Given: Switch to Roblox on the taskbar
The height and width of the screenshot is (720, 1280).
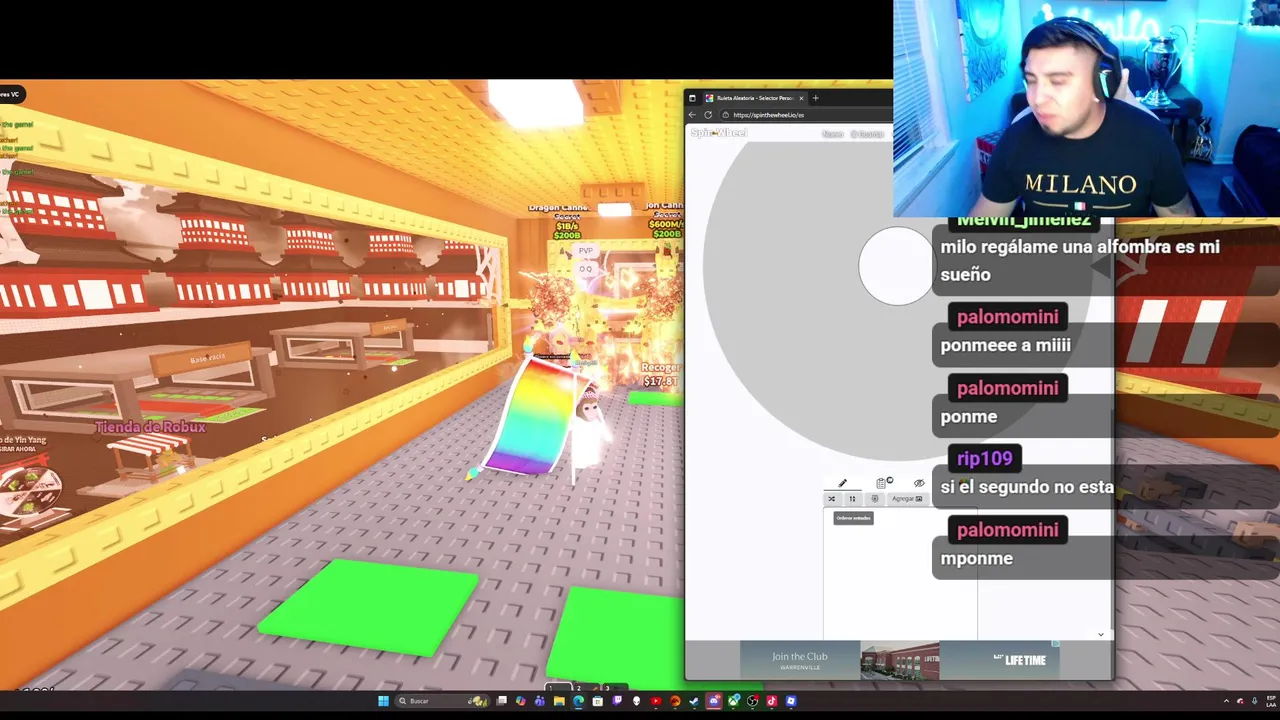Looking at the screenshot, I should (791, 701).
